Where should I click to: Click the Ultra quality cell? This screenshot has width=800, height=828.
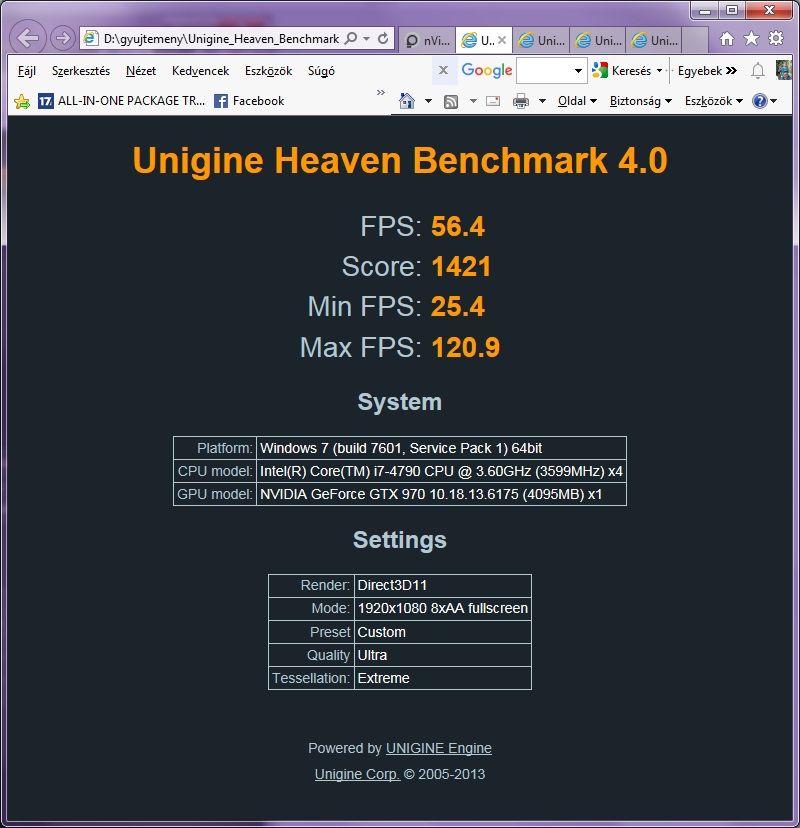[443, 655]
